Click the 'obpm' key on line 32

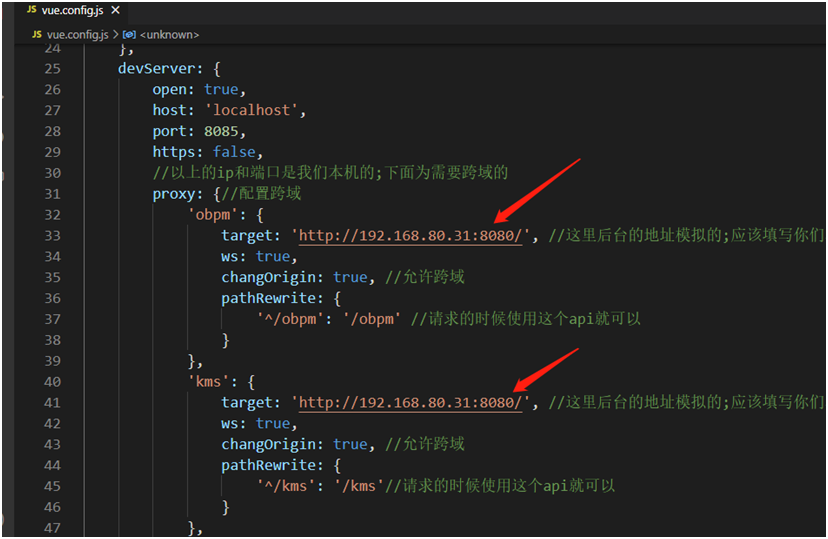[x=213, y=215]
